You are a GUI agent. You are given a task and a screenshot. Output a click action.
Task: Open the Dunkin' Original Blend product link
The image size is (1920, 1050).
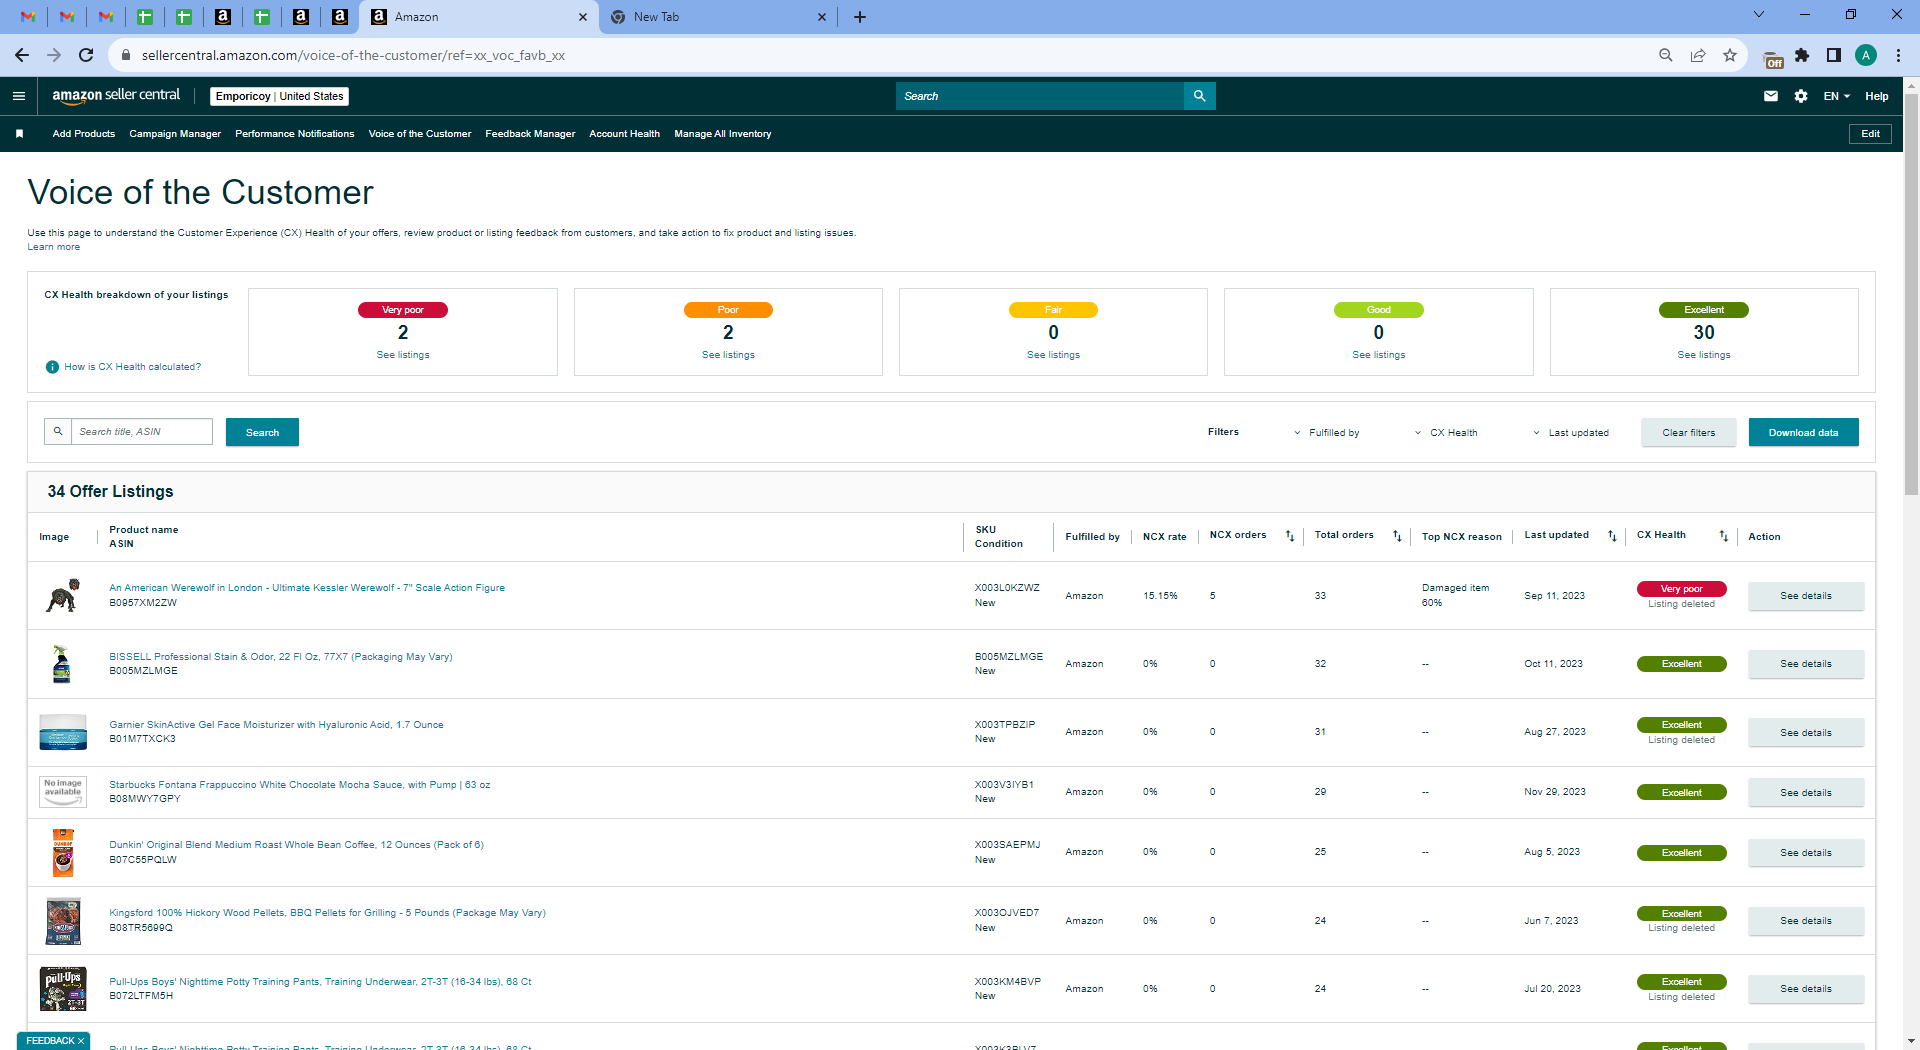pos(296,845)
